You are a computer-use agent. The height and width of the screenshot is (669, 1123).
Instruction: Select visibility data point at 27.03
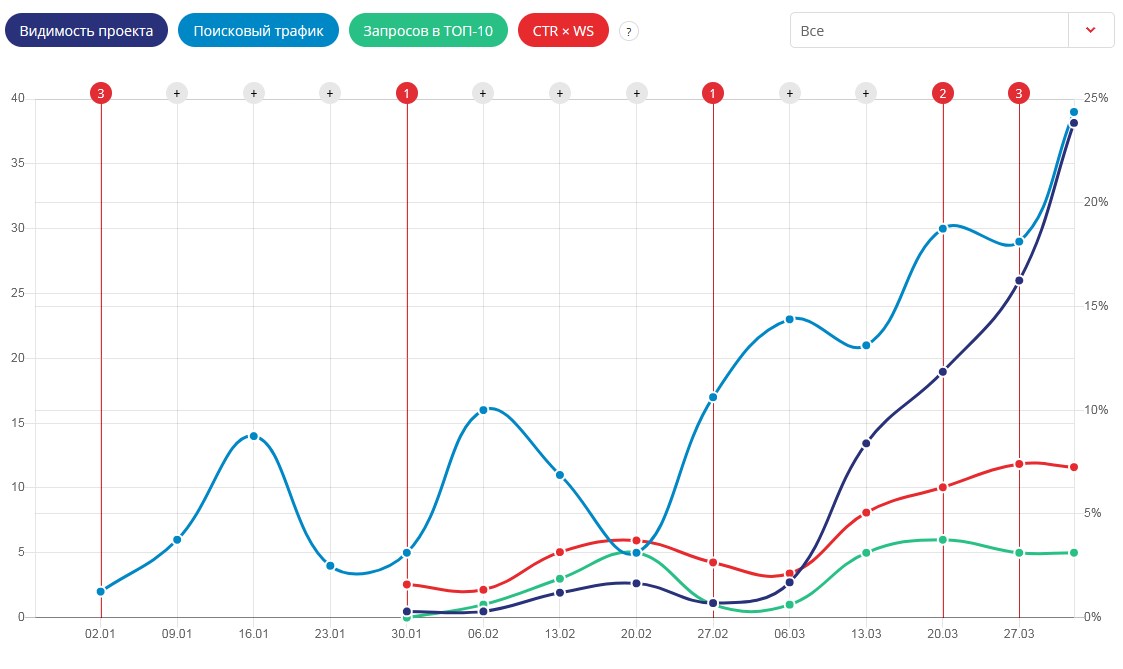1018,281
